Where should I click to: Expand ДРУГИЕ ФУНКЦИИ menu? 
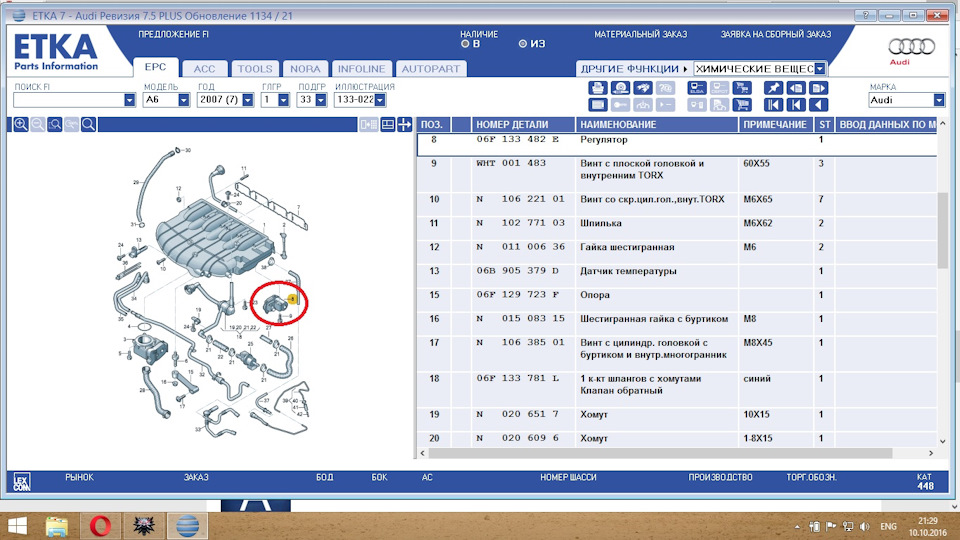(633, 69)
